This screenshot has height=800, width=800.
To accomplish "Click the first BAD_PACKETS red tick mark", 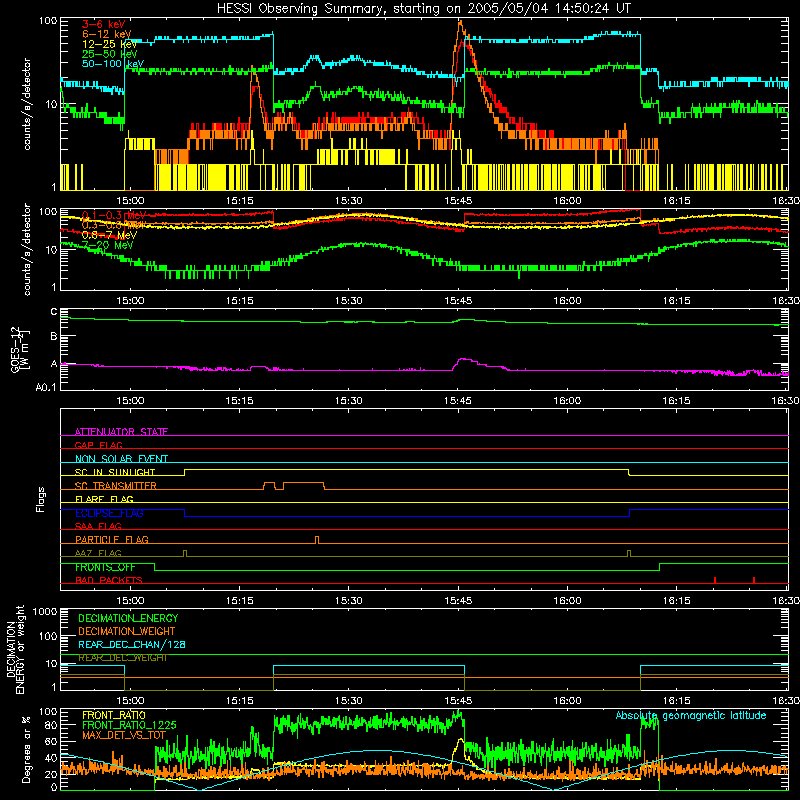I will point(715,580).
